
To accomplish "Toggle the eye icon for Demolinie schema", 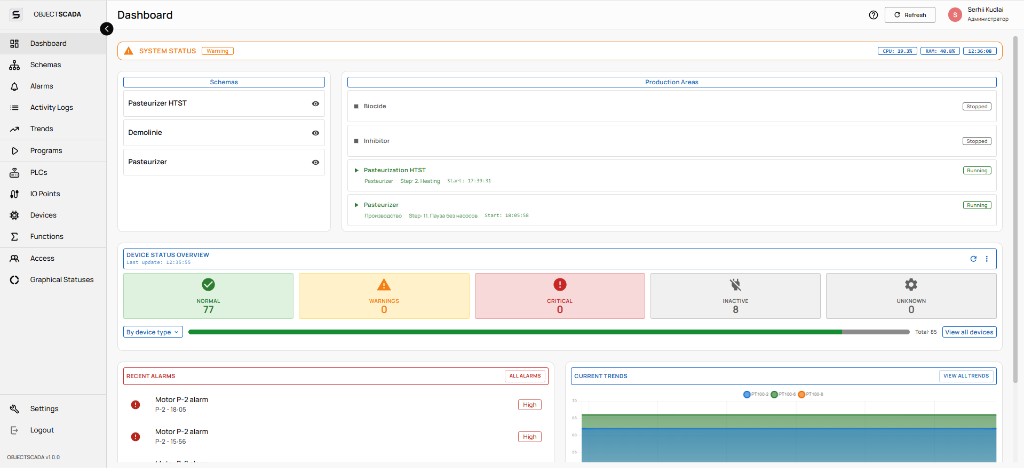I will coord(315,133).
